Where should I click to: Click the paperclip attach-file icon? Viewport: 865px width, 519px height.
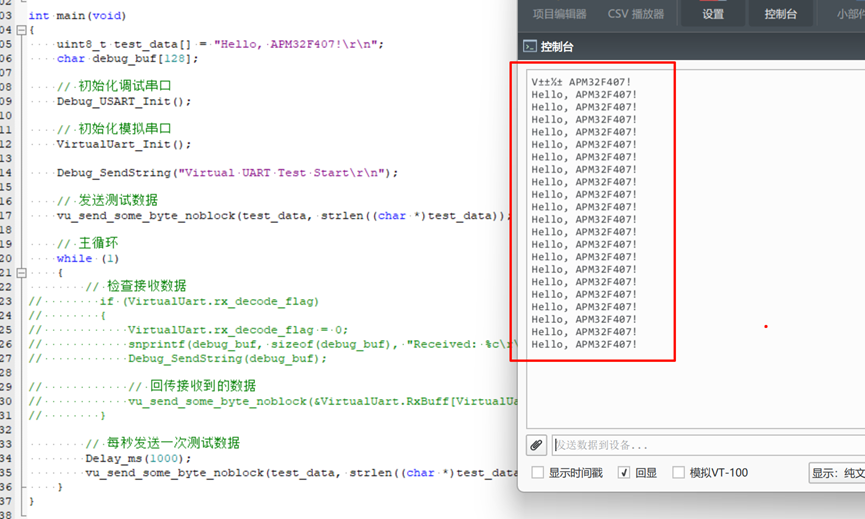click(536, 445)
